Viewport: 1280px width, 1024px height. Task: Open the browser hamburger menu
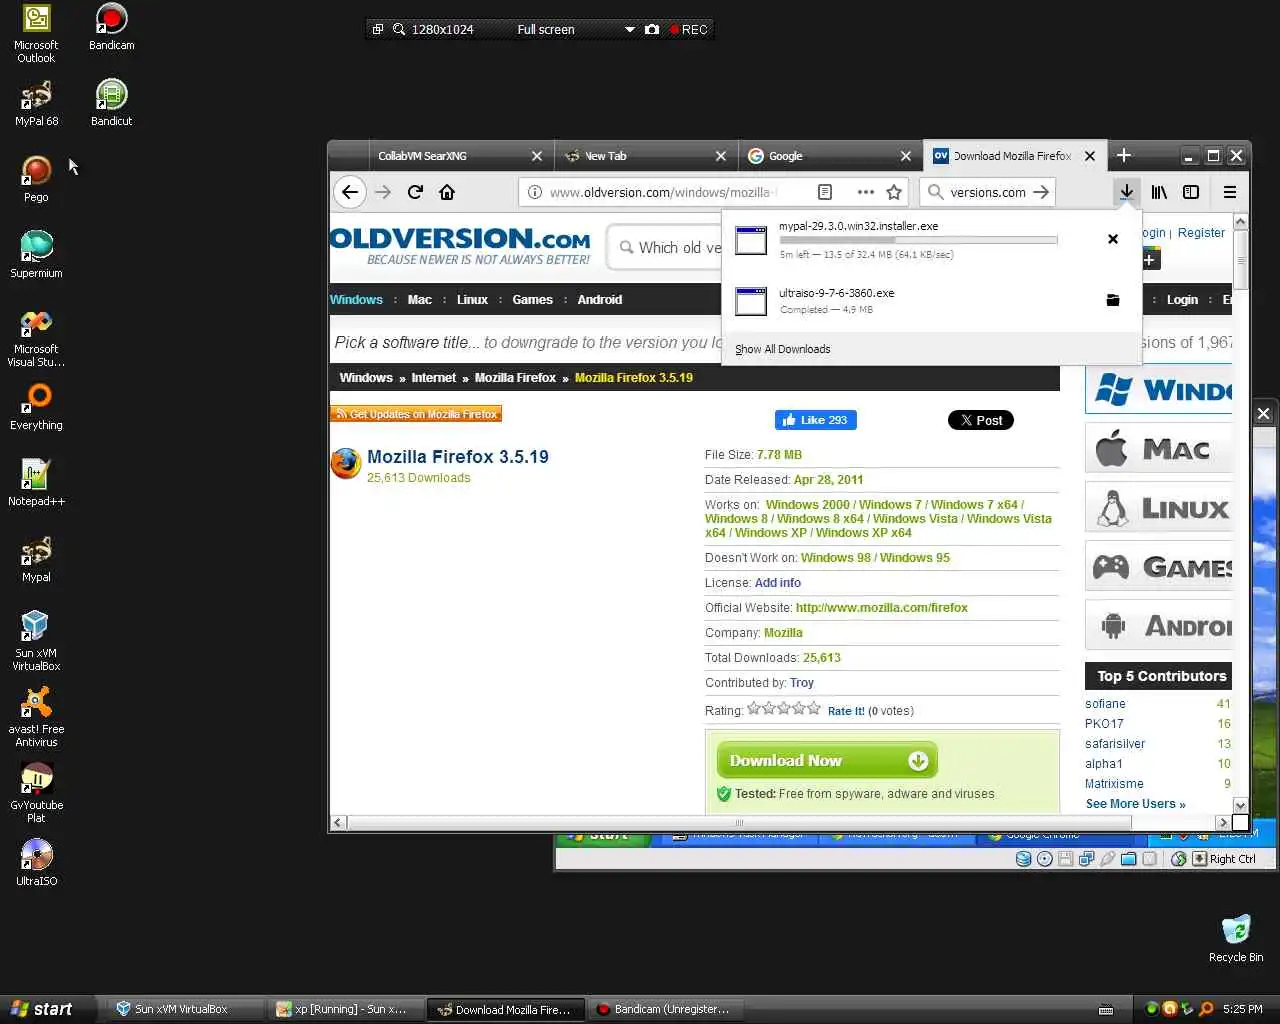coord(1230,192)
